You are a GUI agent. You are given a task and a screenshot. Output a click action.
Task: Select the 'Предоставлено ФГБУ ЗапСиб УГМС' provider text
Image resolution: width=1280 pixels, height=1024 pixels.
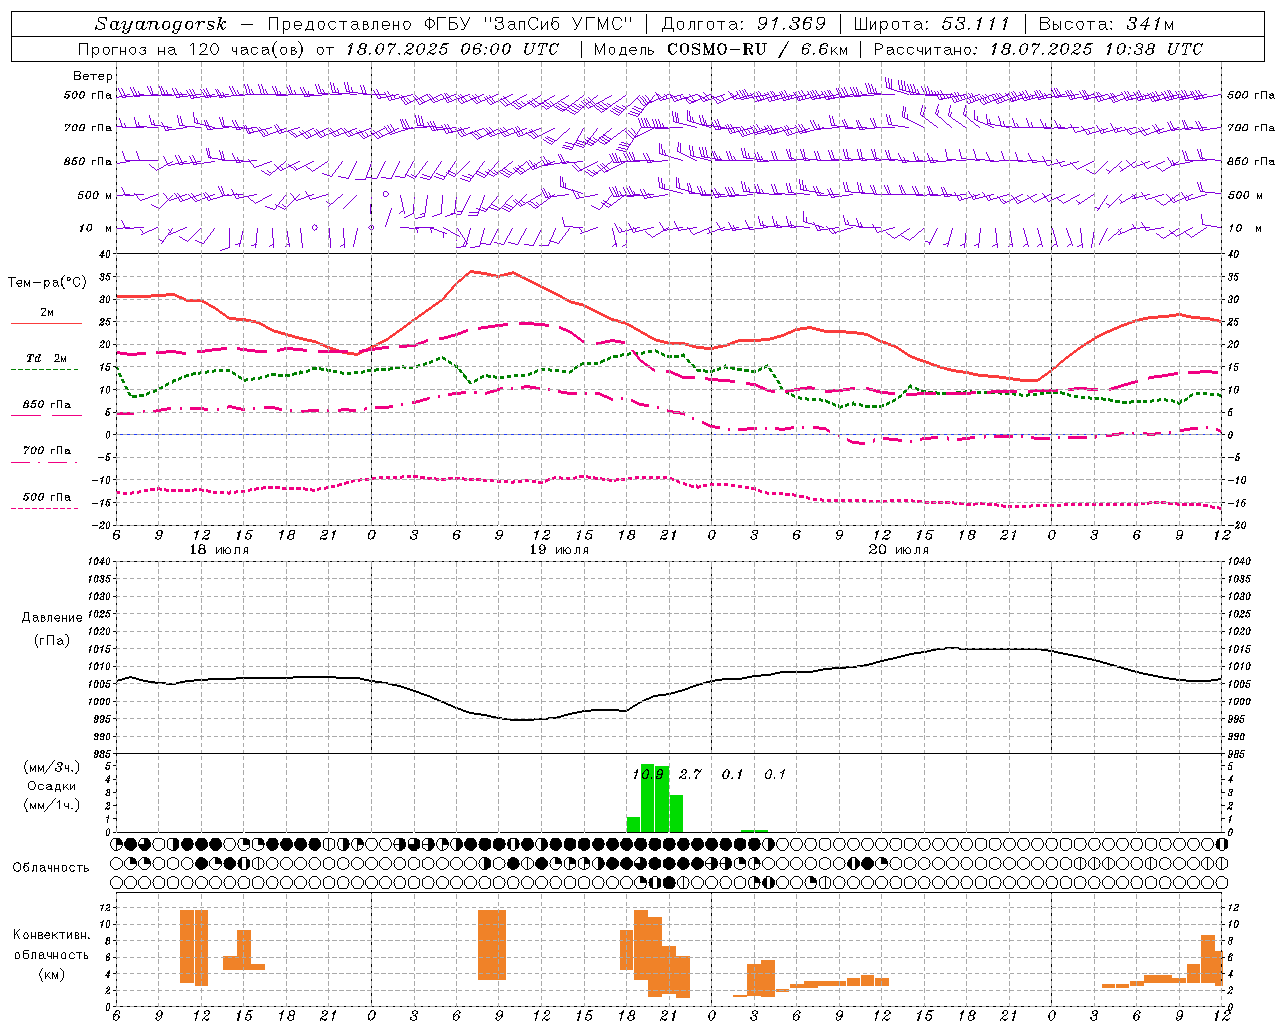point(450,24)
